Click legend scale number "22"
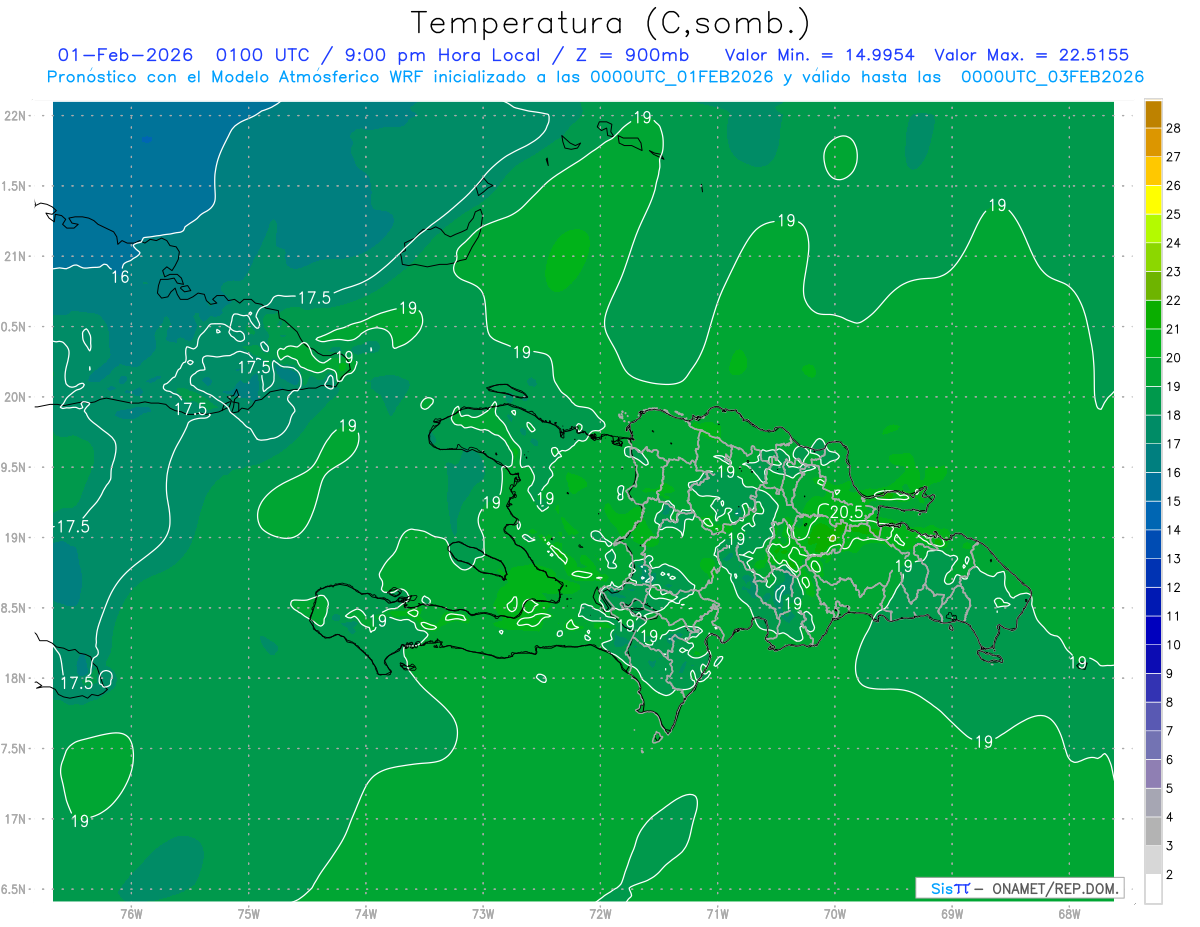1200x927 pixels. tap(1175, 300)
